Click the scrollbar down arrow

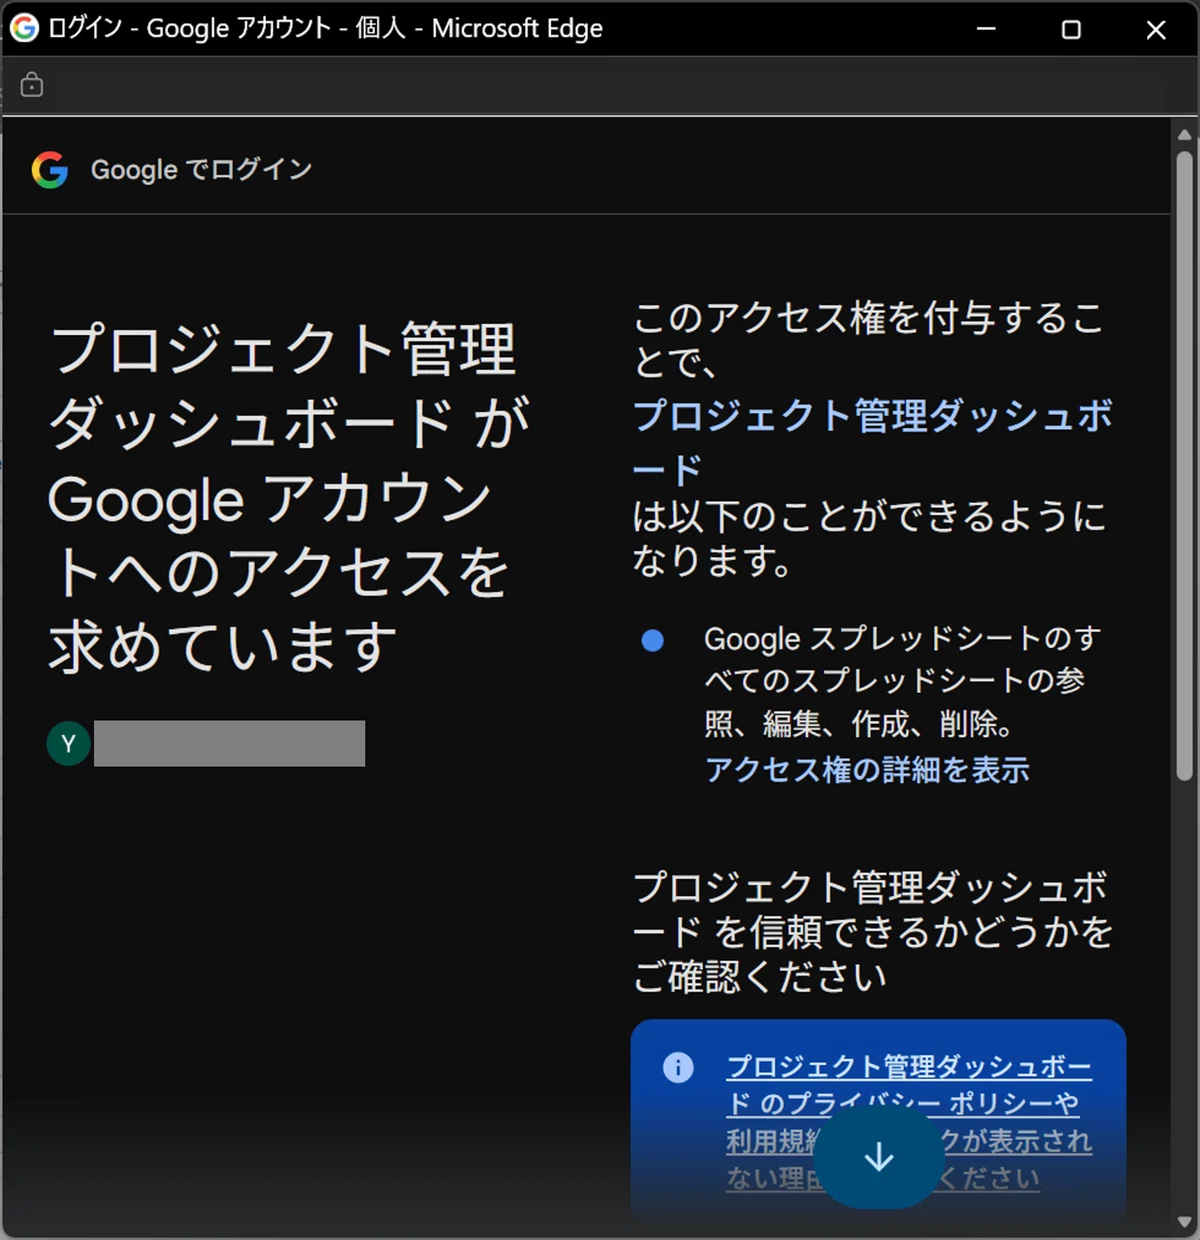click(x=1184, y=1224)
